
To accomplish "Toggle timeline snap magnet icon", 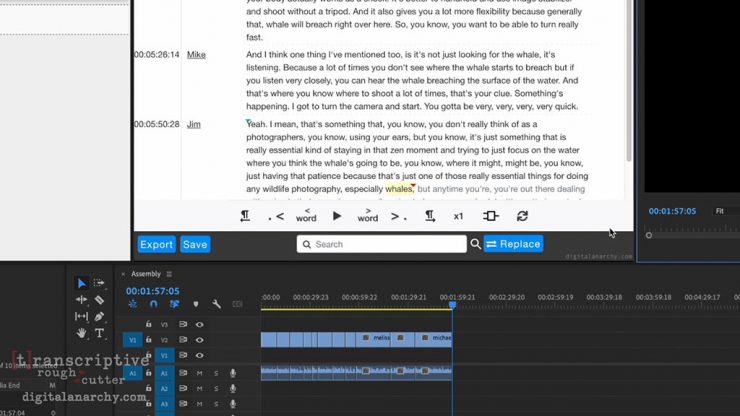I will [153, 304].
